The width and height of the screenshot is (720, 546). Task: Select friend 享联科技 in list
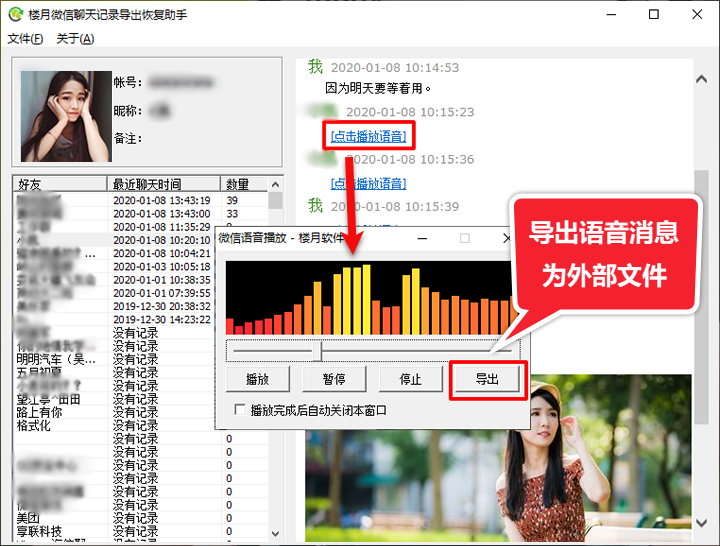pyautogui.click(x=39, y=532)
